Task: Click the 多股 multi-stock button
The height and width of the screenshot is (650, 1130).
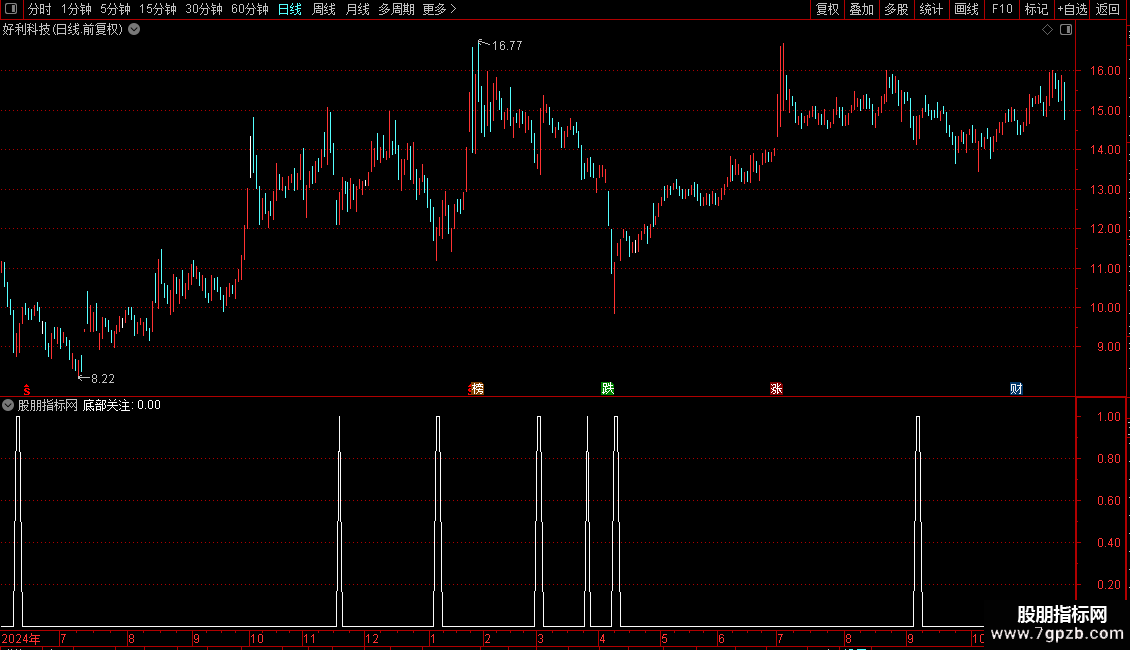Action: point(896,9)
